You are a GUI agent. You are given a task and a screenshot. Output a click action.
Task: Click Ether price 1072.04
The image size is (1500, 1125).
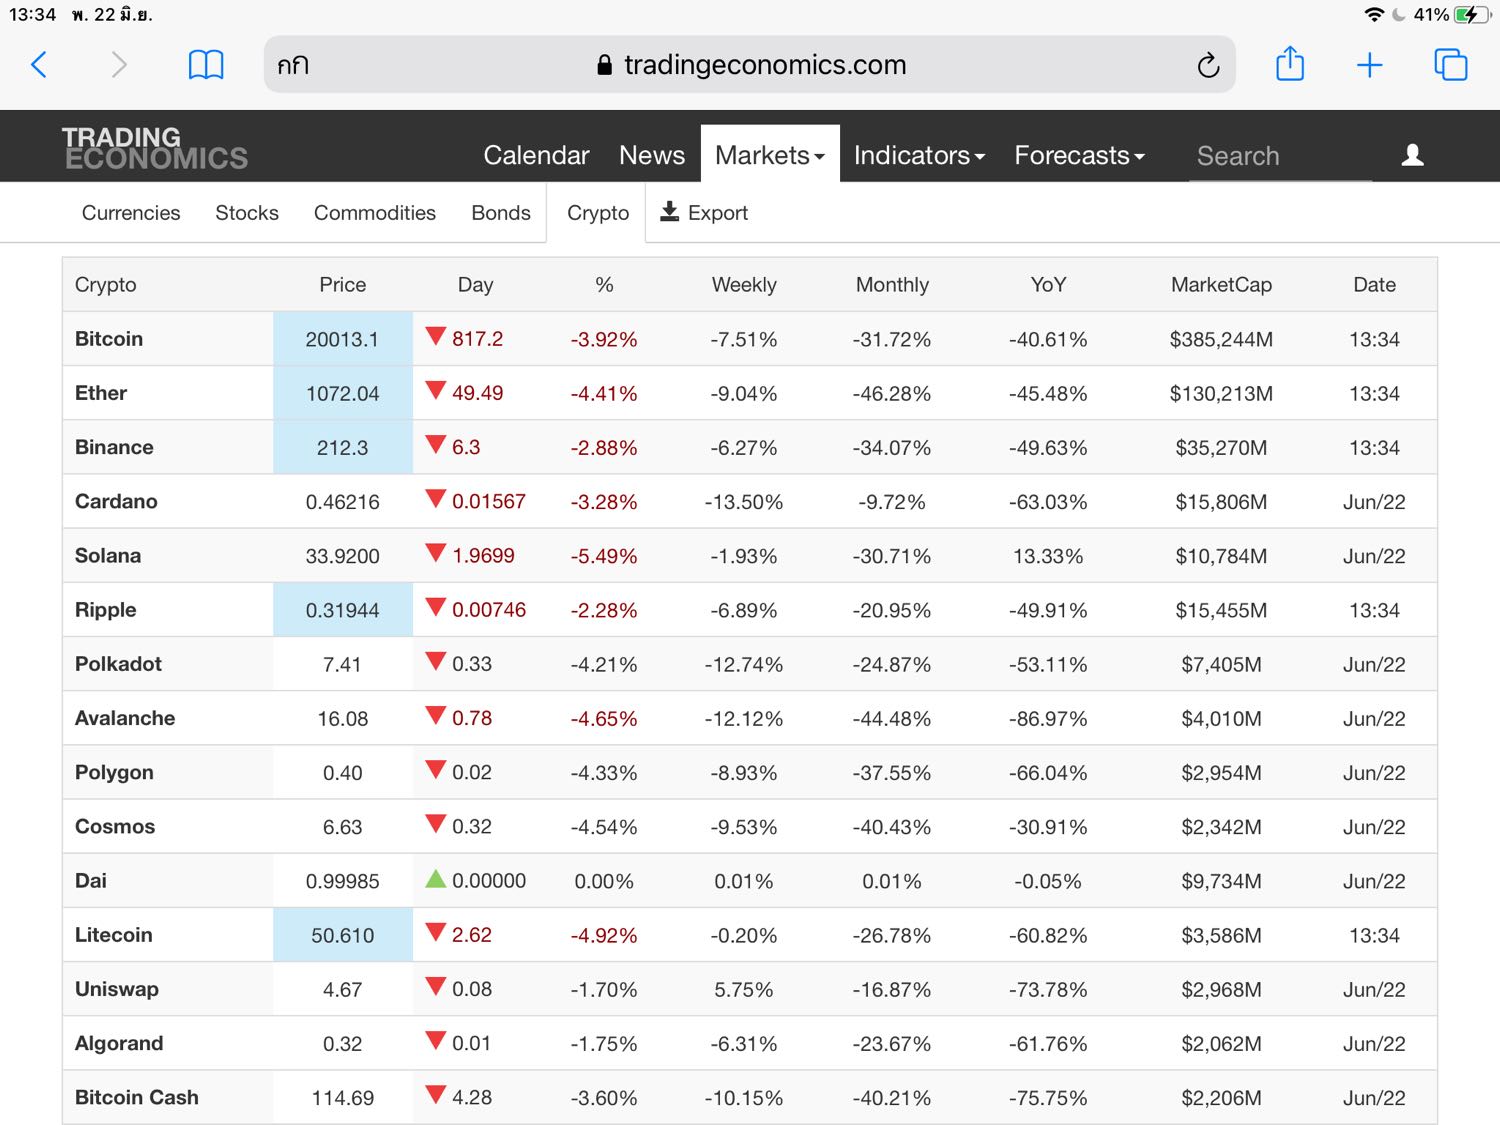tap(342, 393)
